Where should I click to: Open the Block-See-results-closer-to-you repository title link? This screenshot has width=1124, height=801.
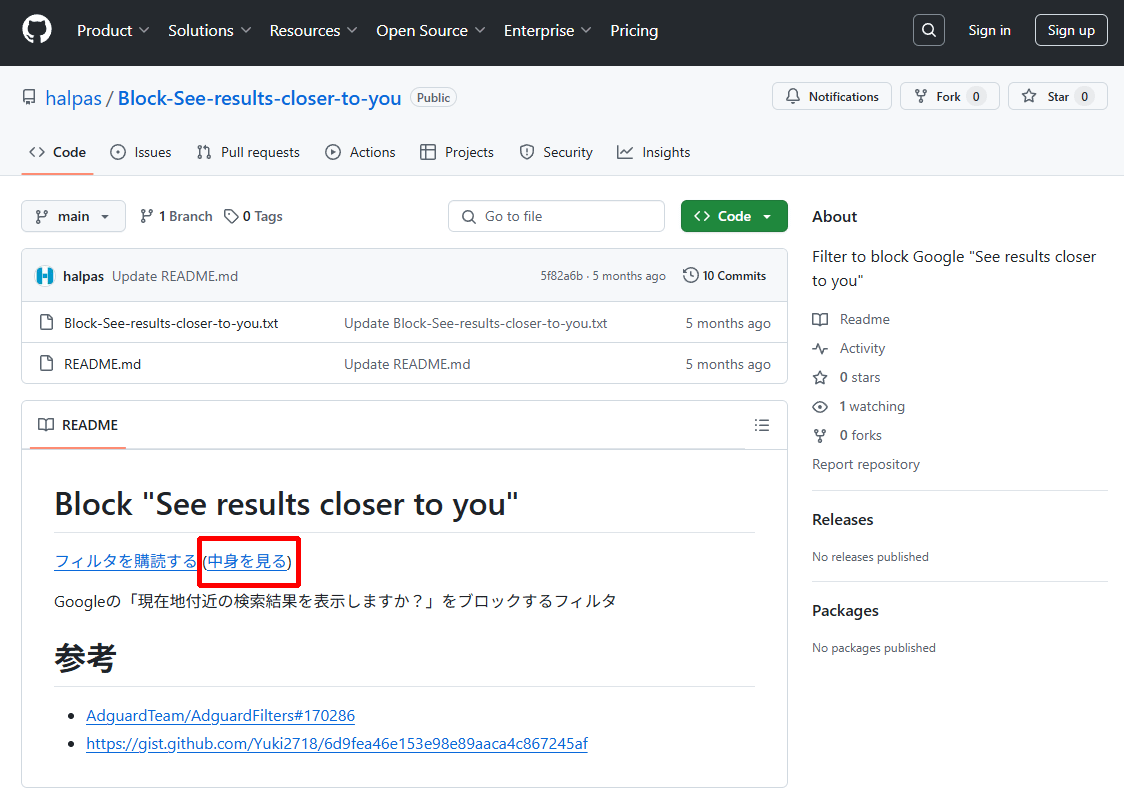[259, 98]
